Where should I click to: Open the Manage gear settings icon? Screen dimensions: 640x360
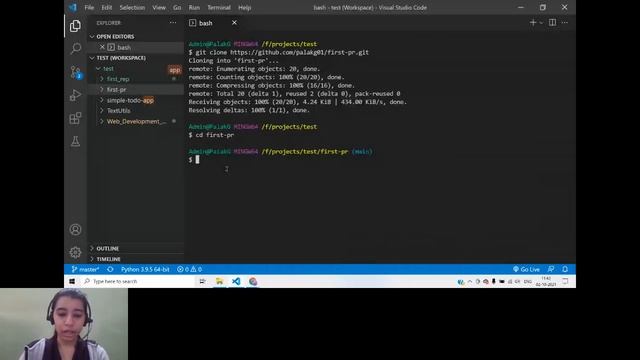pos(75,252)
